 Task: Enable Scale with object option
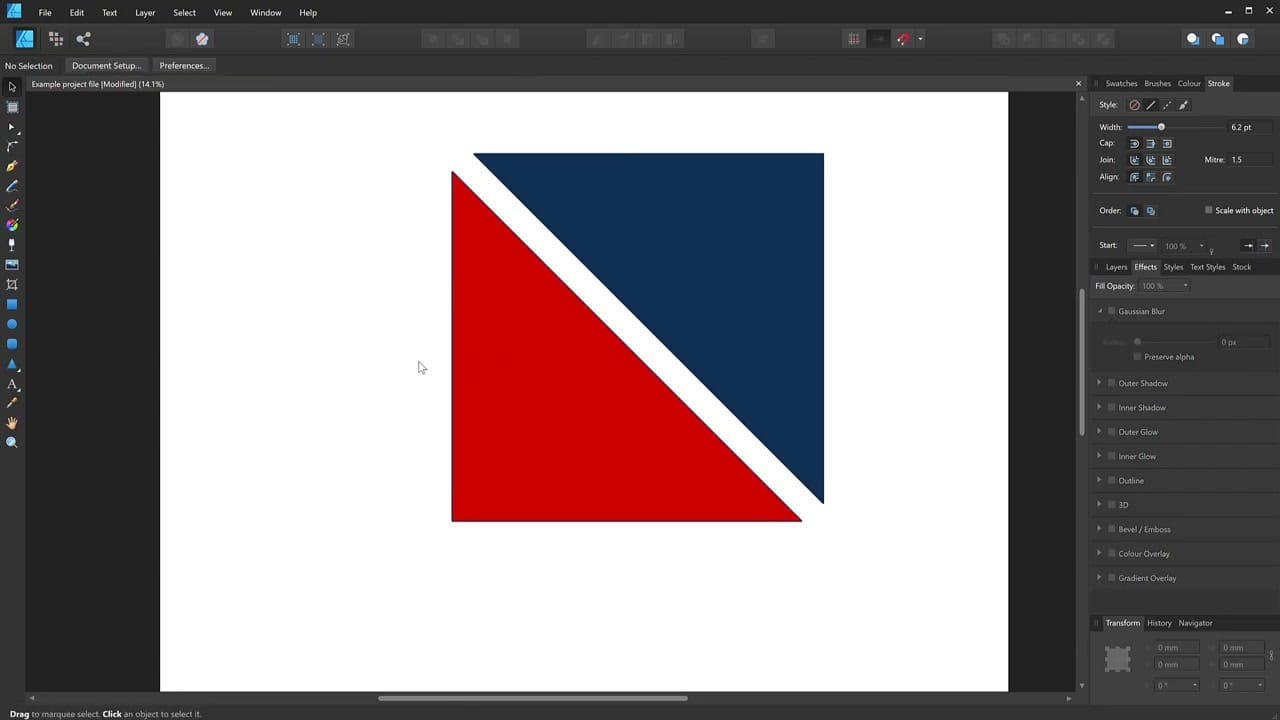click(x=1209, y=210)
